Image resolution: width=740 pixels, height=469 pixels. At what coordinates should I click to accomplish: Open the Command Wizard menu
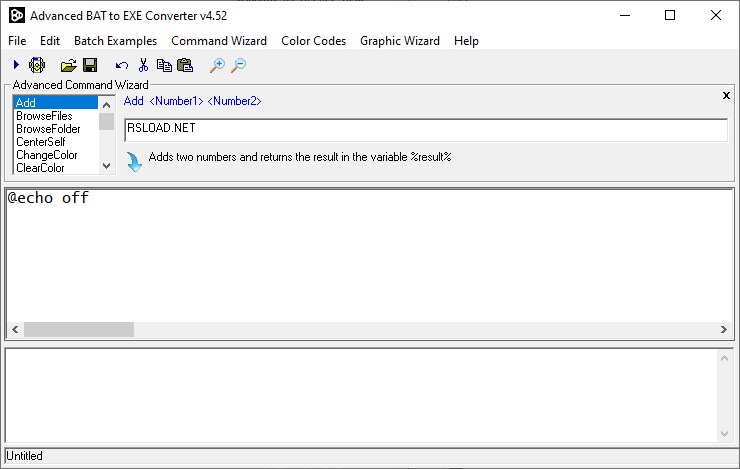tap(219, 41)
